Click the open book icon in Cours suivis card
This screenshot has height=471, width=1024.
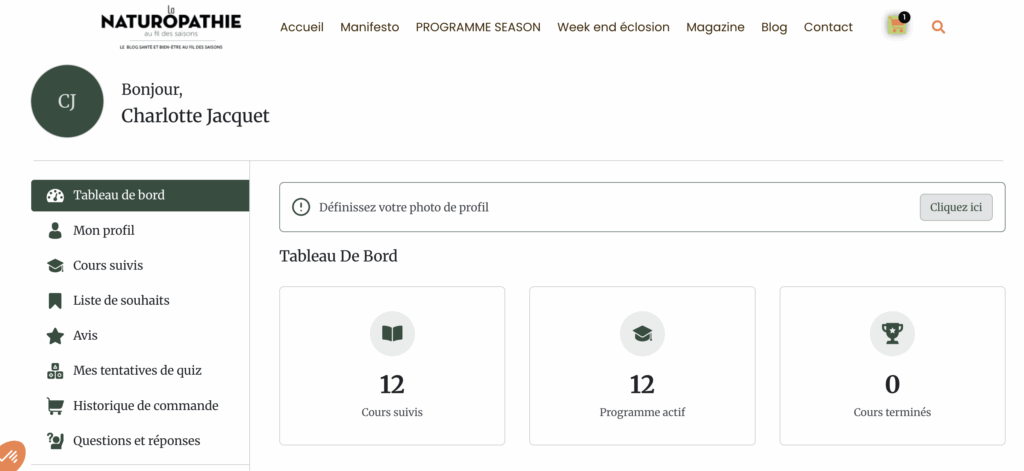[x=392, y=334]
